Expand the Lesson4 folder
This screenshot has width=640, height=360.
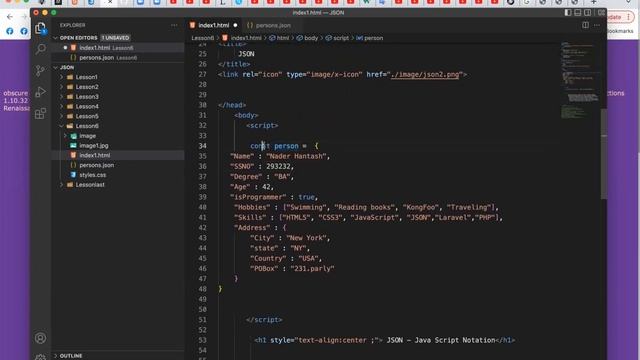(x=87, y=106)
